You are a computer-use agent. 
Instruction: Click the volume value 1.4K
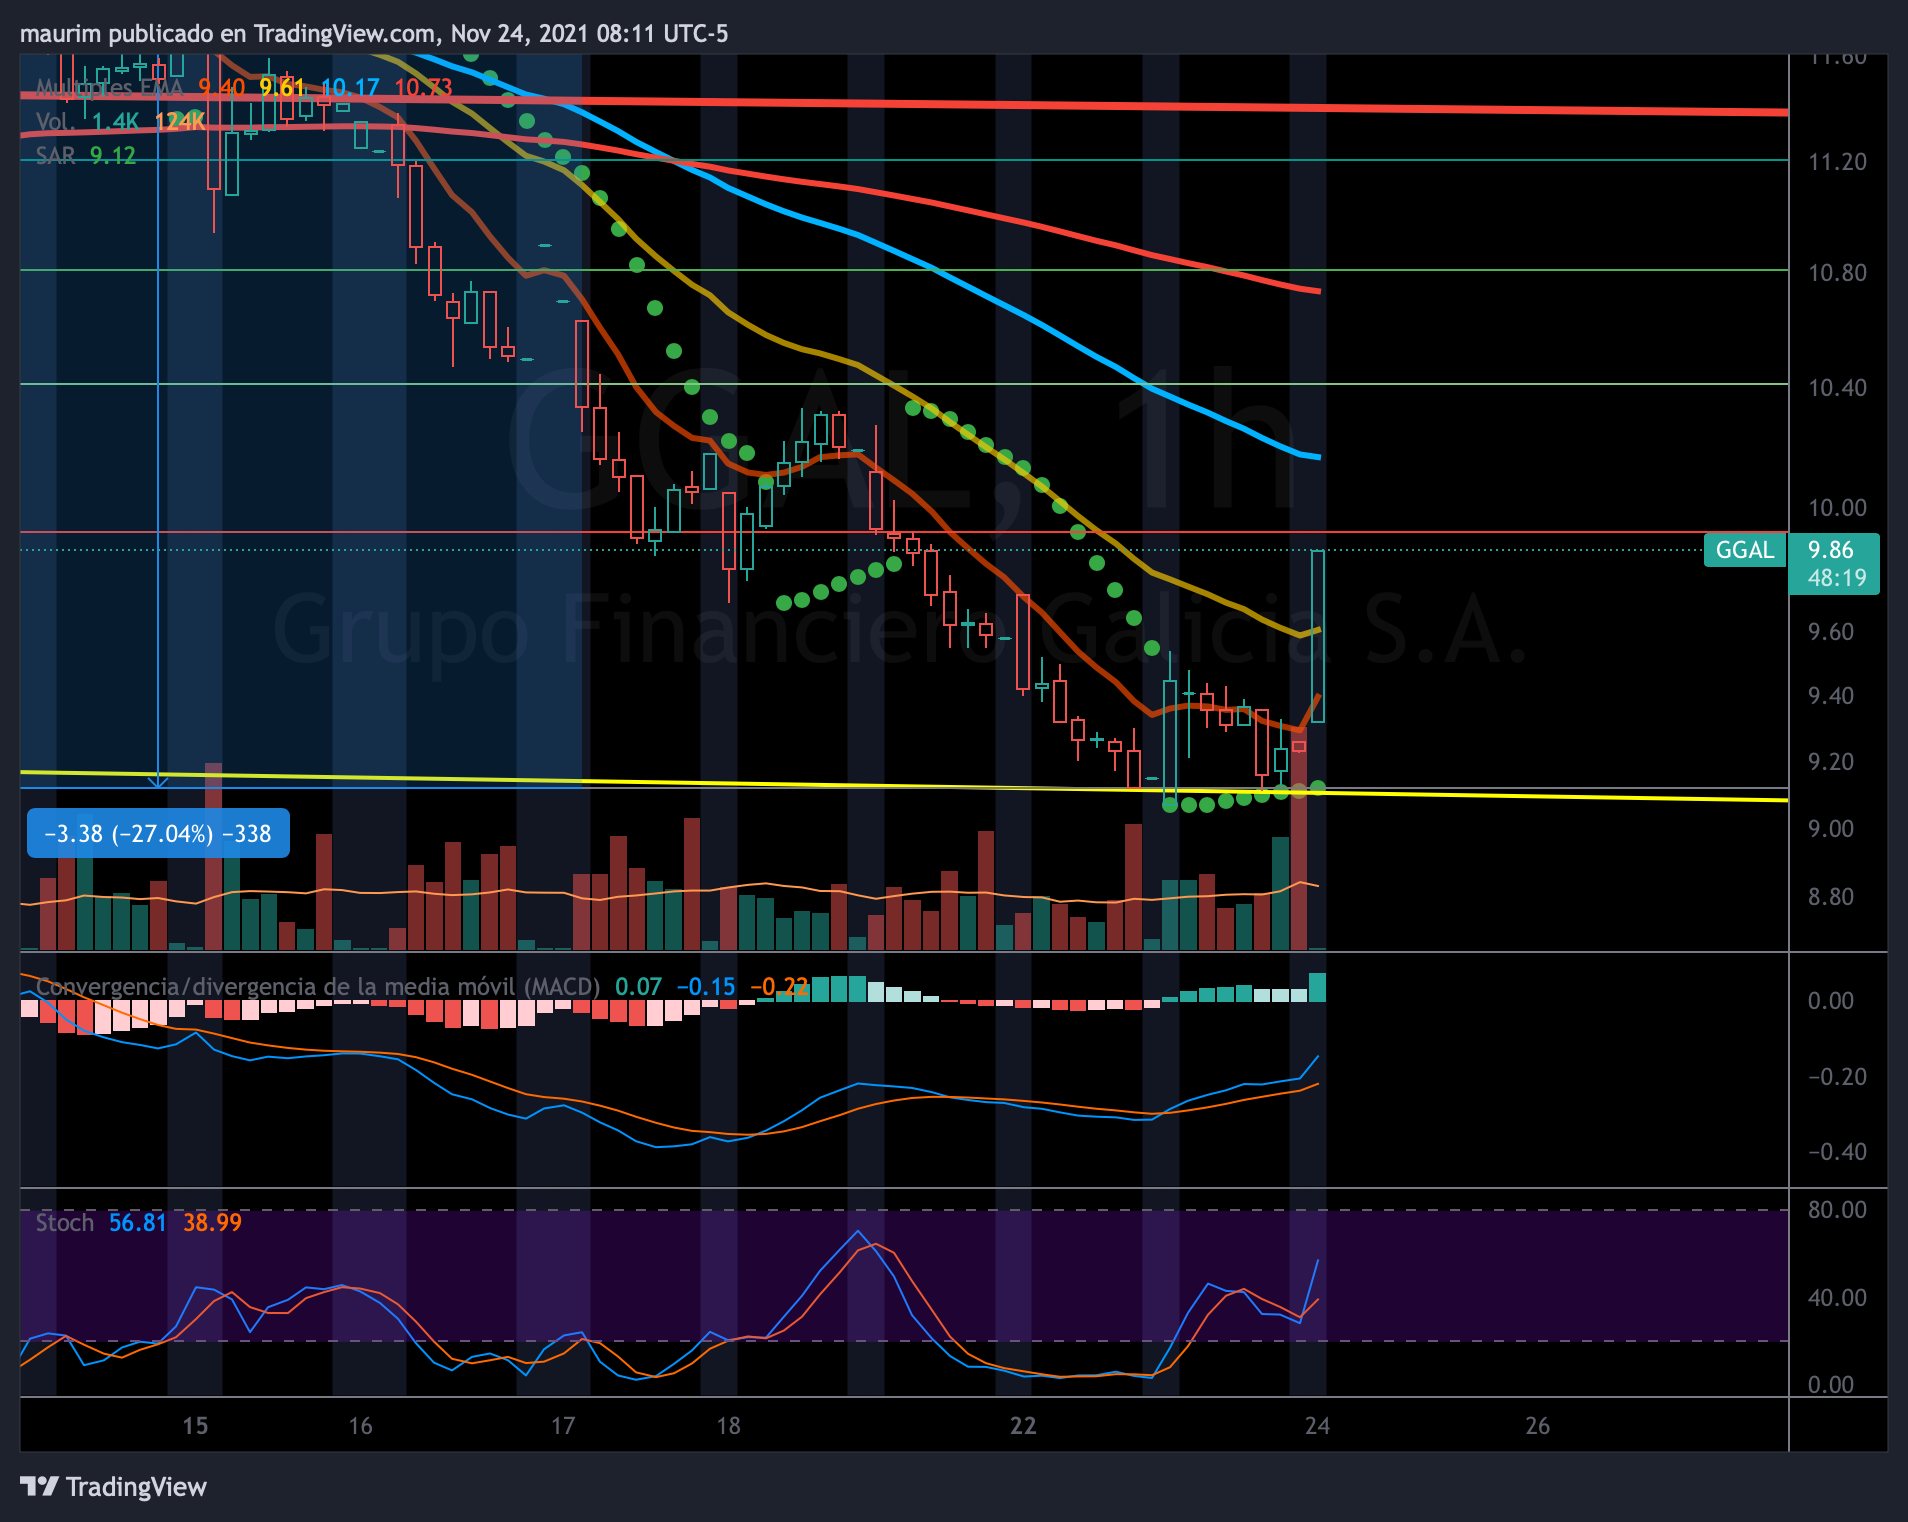pos(115,122)
